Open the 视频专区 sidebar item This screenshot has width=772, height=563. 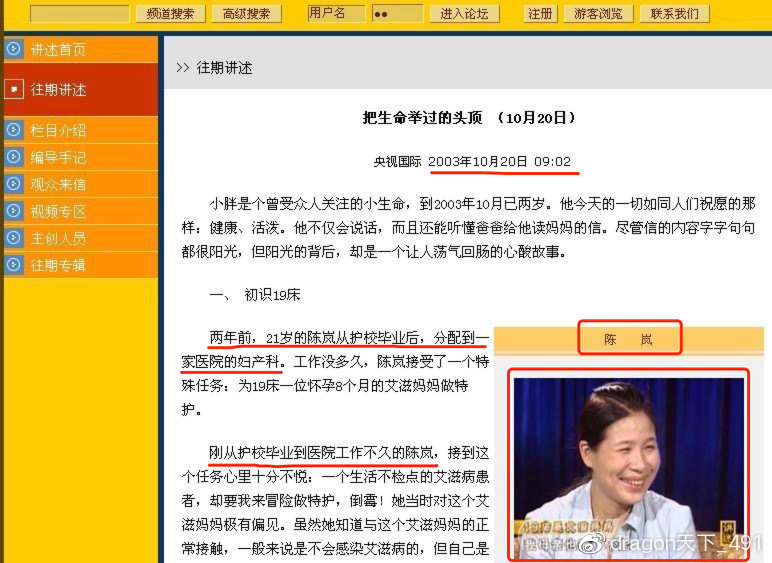(x=81, y=211)
